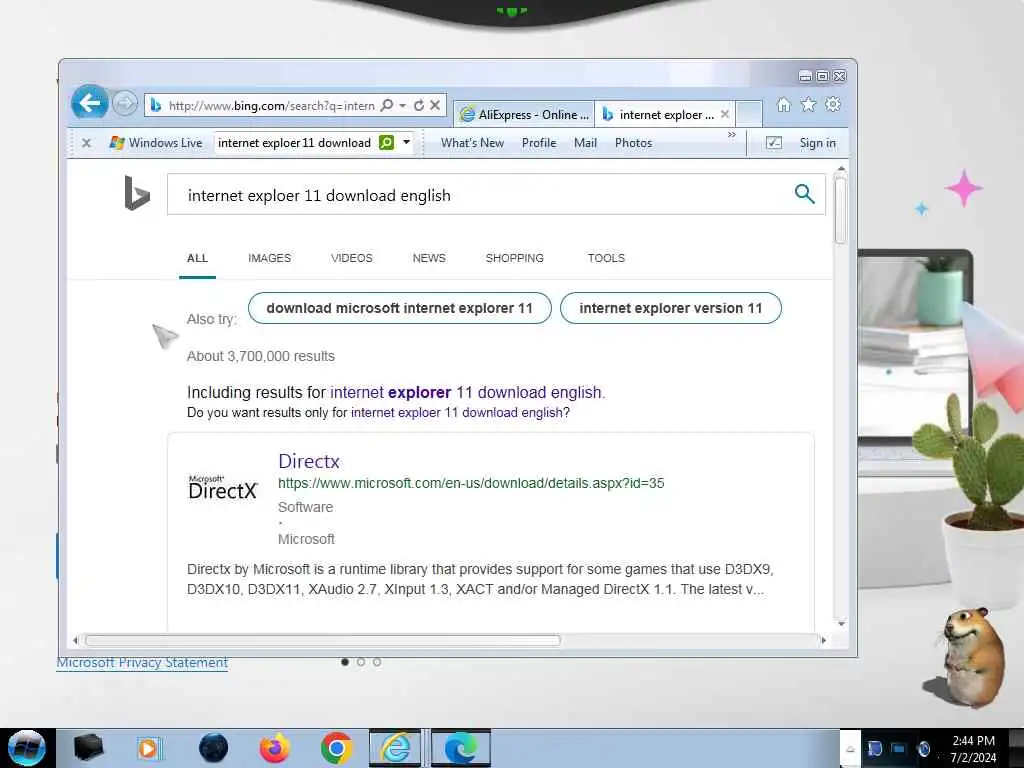The height and width of the screenshot is (768, 1024).
Task: Click the Internet Explorer taskbar icon
Action: pyautogui.click(x=396, y=748)
